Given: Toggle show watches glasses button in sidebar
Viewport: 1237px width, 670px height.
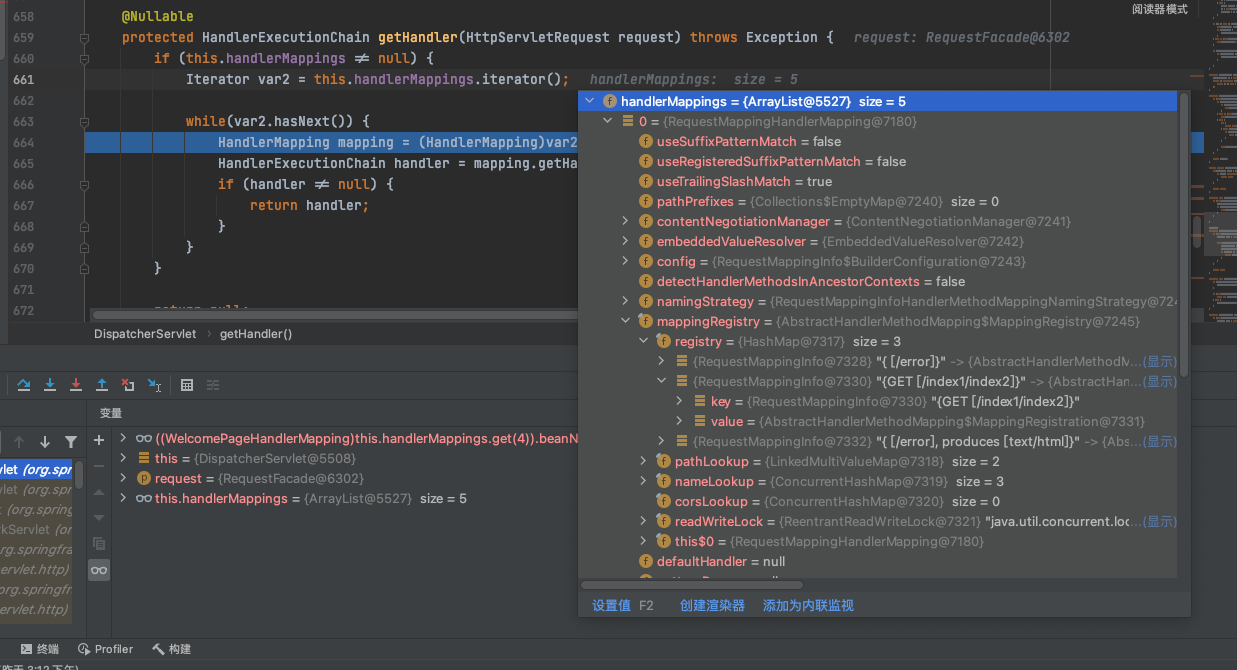Looking at the screenshot, I should [x=98, y=570].
